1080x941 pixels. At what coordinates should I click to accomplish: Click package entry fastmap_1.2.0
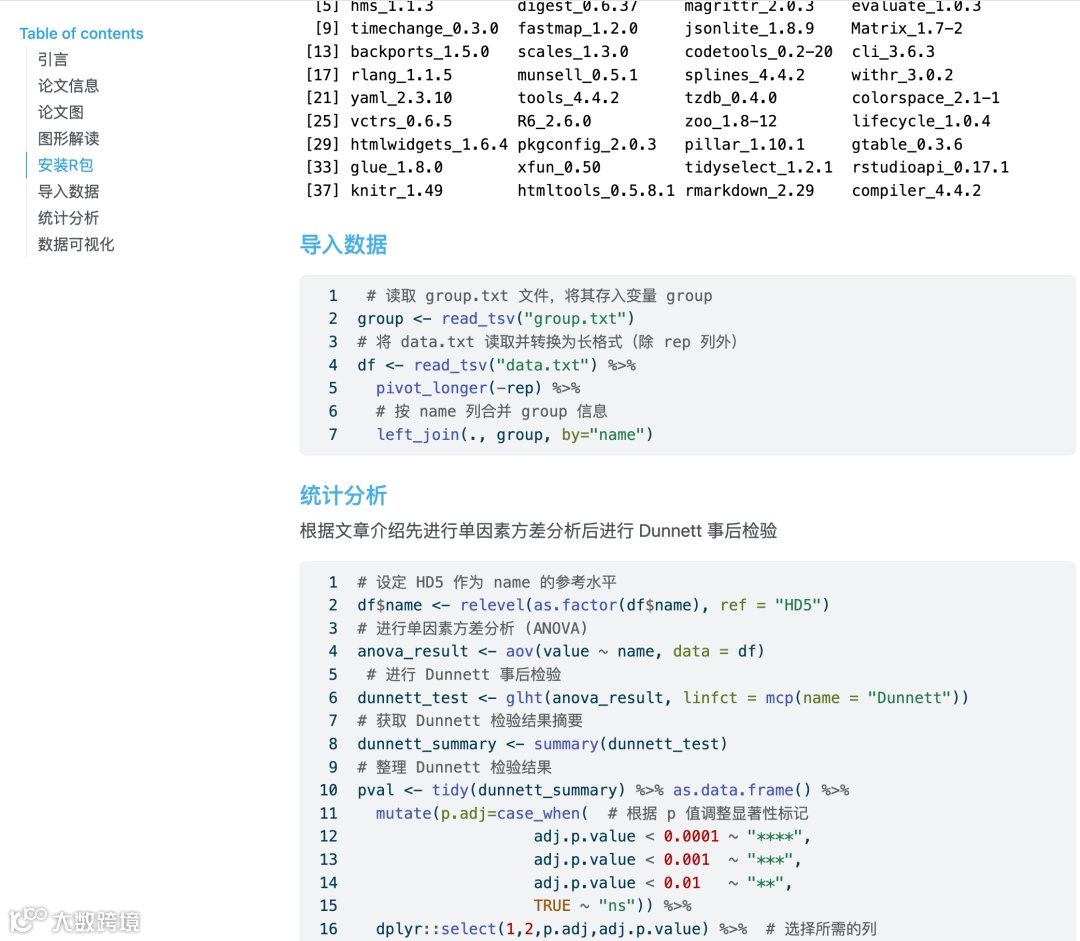click(577, 28)
